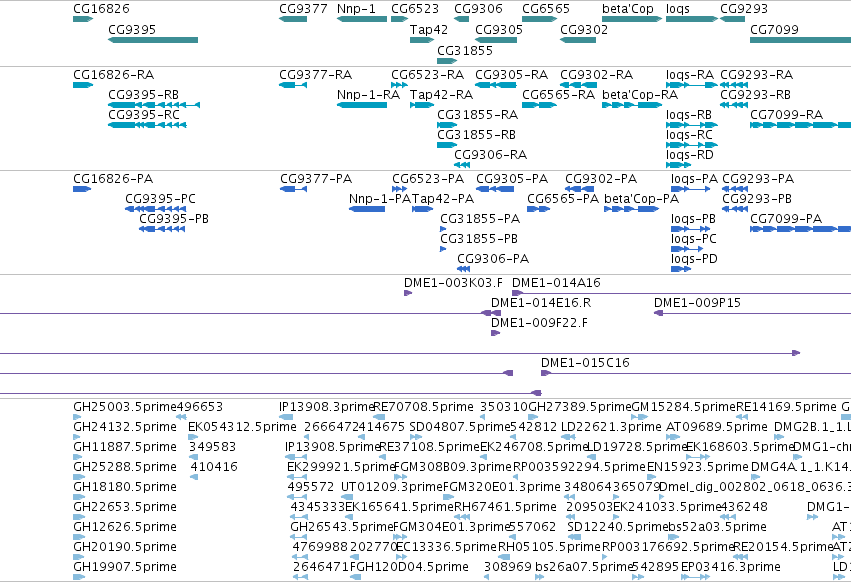
Task: Click the DME1-014A16 clone feature
Action: tap(682, 293)
